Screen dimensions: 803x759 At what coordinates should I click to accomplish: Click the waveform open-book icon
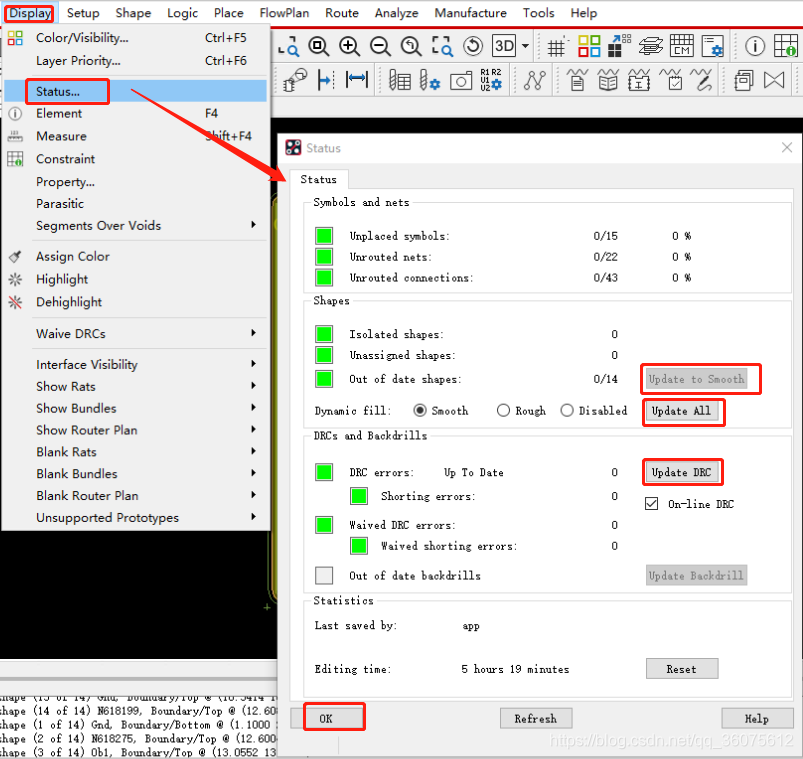608,80
